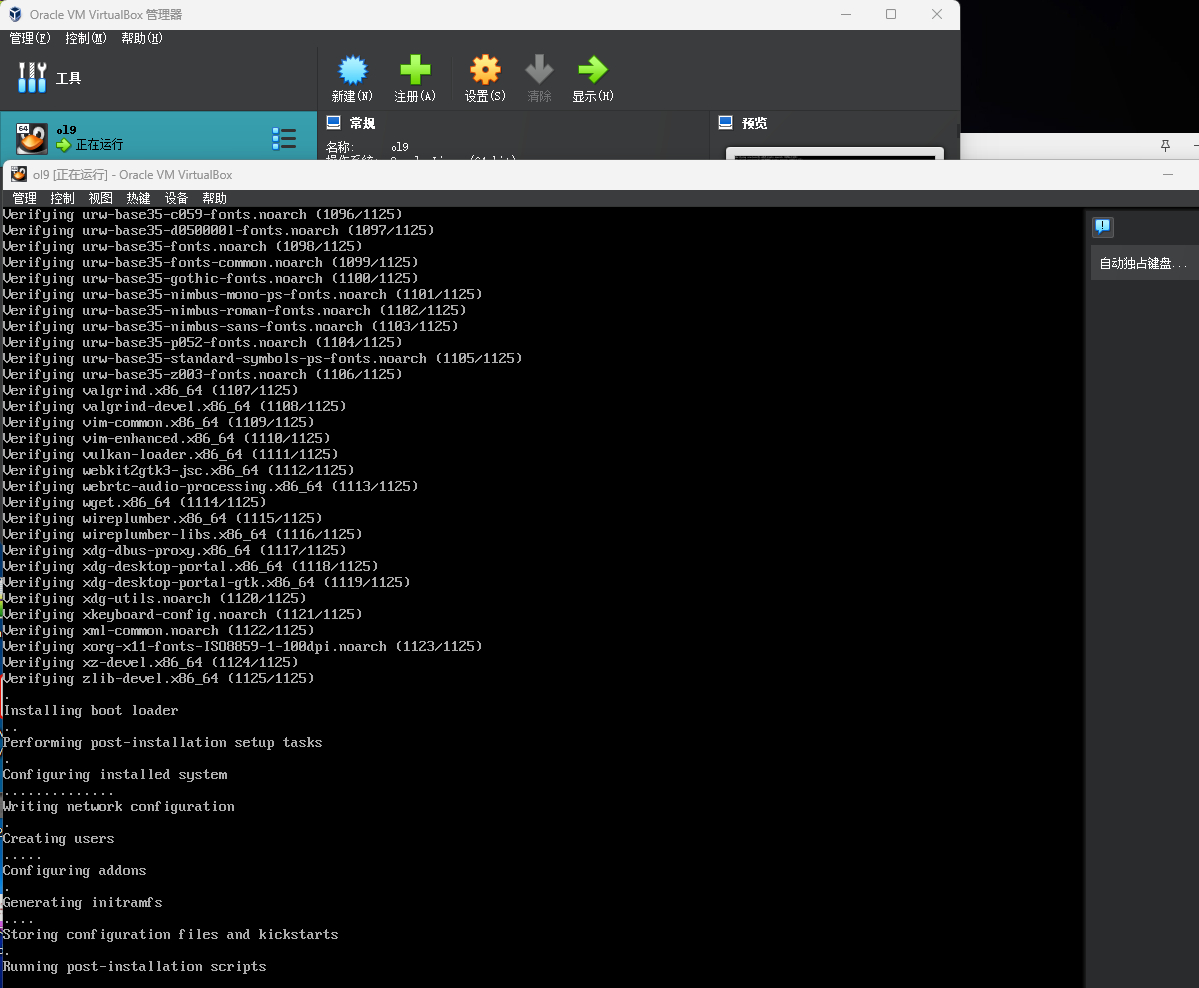Click the General (常规) section monitor icon
The image size is (1199, 988).
coord(333,122)
